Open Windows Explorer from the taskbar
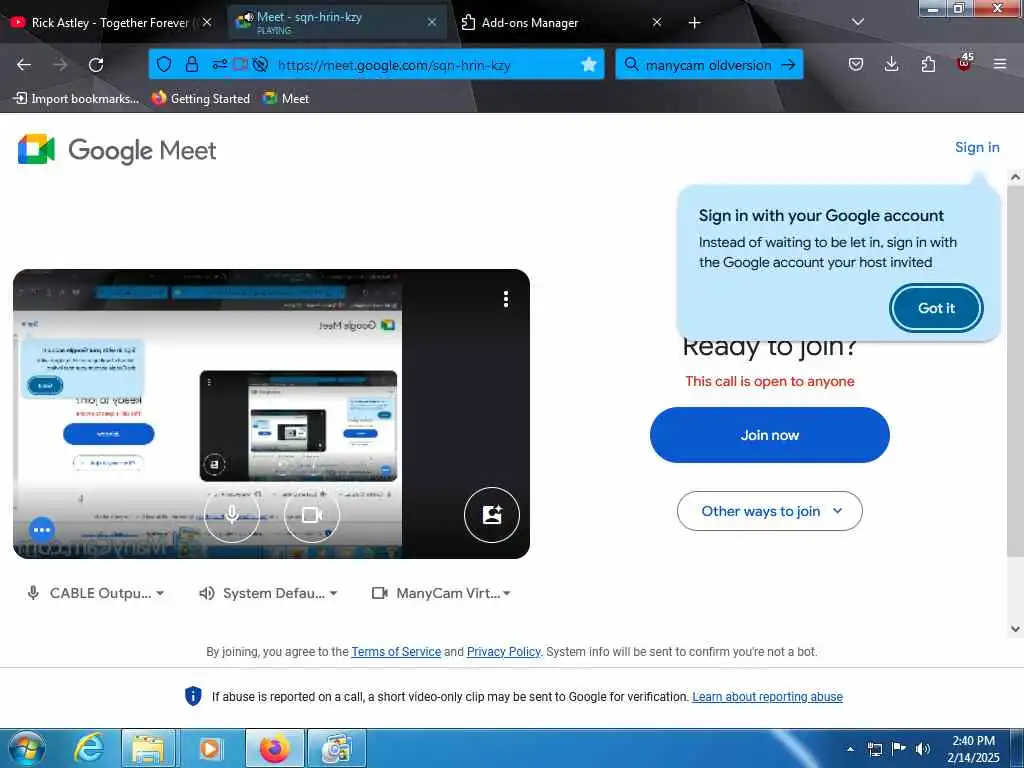This screenshot has height=768, width=1024. tap(148, 748)
